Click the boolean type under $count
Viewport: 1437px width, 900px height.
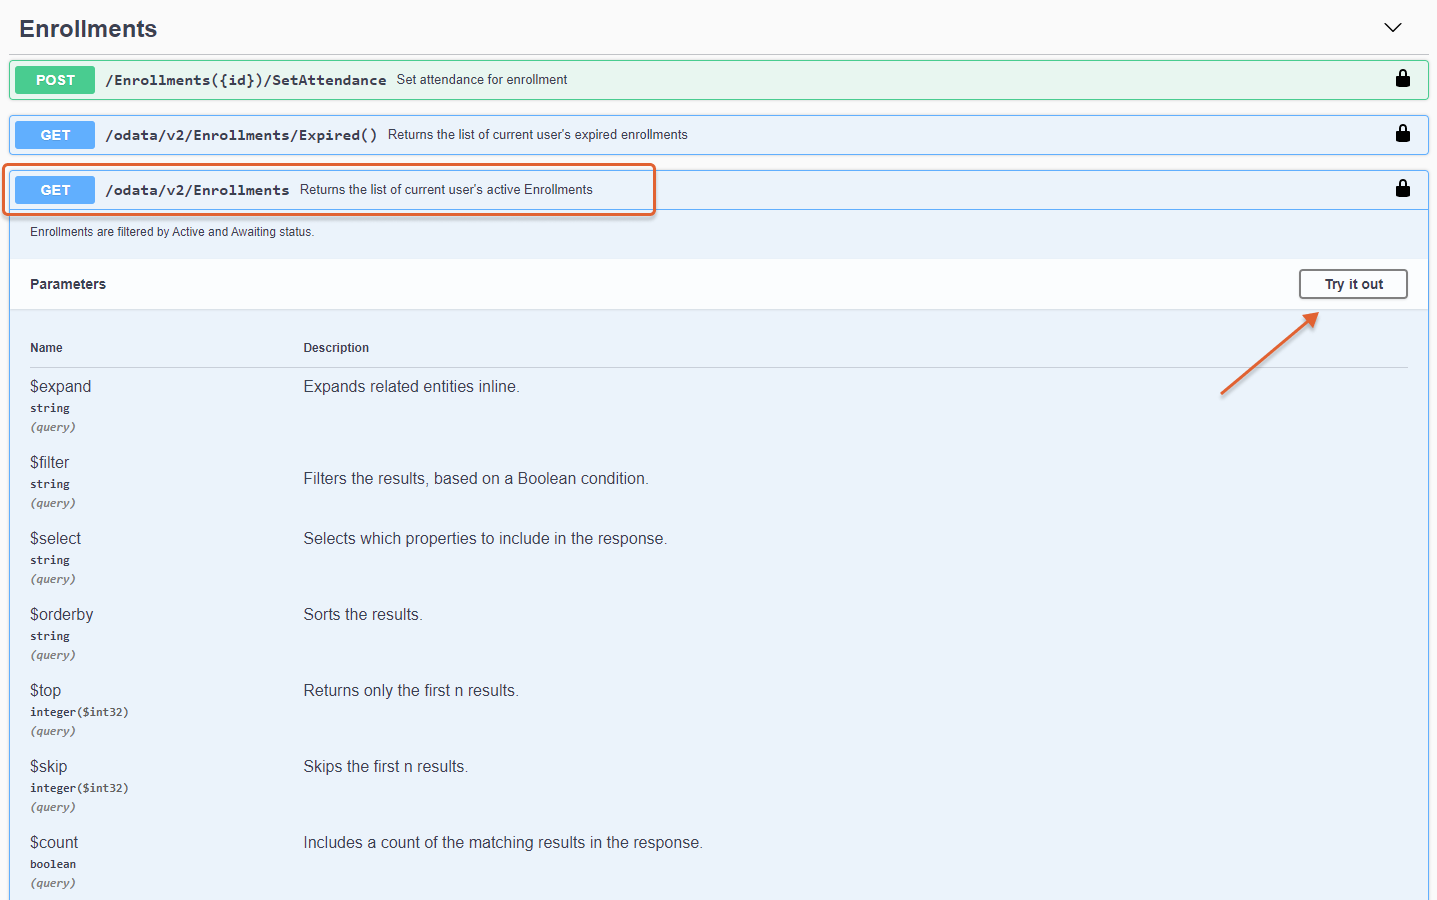tap(53, 864)
